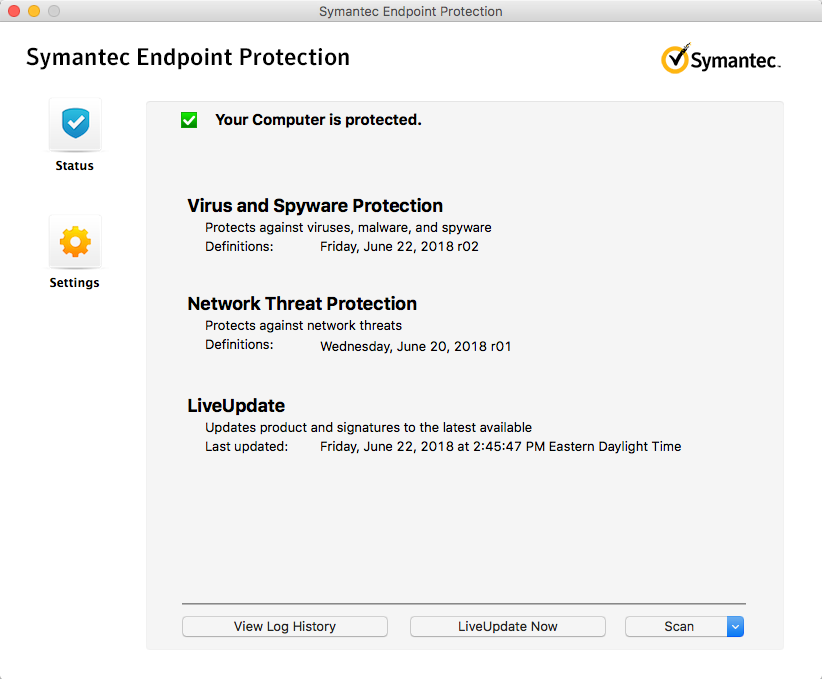Click the Virus and Spyware Protection heading
Viewport: 822px width, 679px height.
315,206
